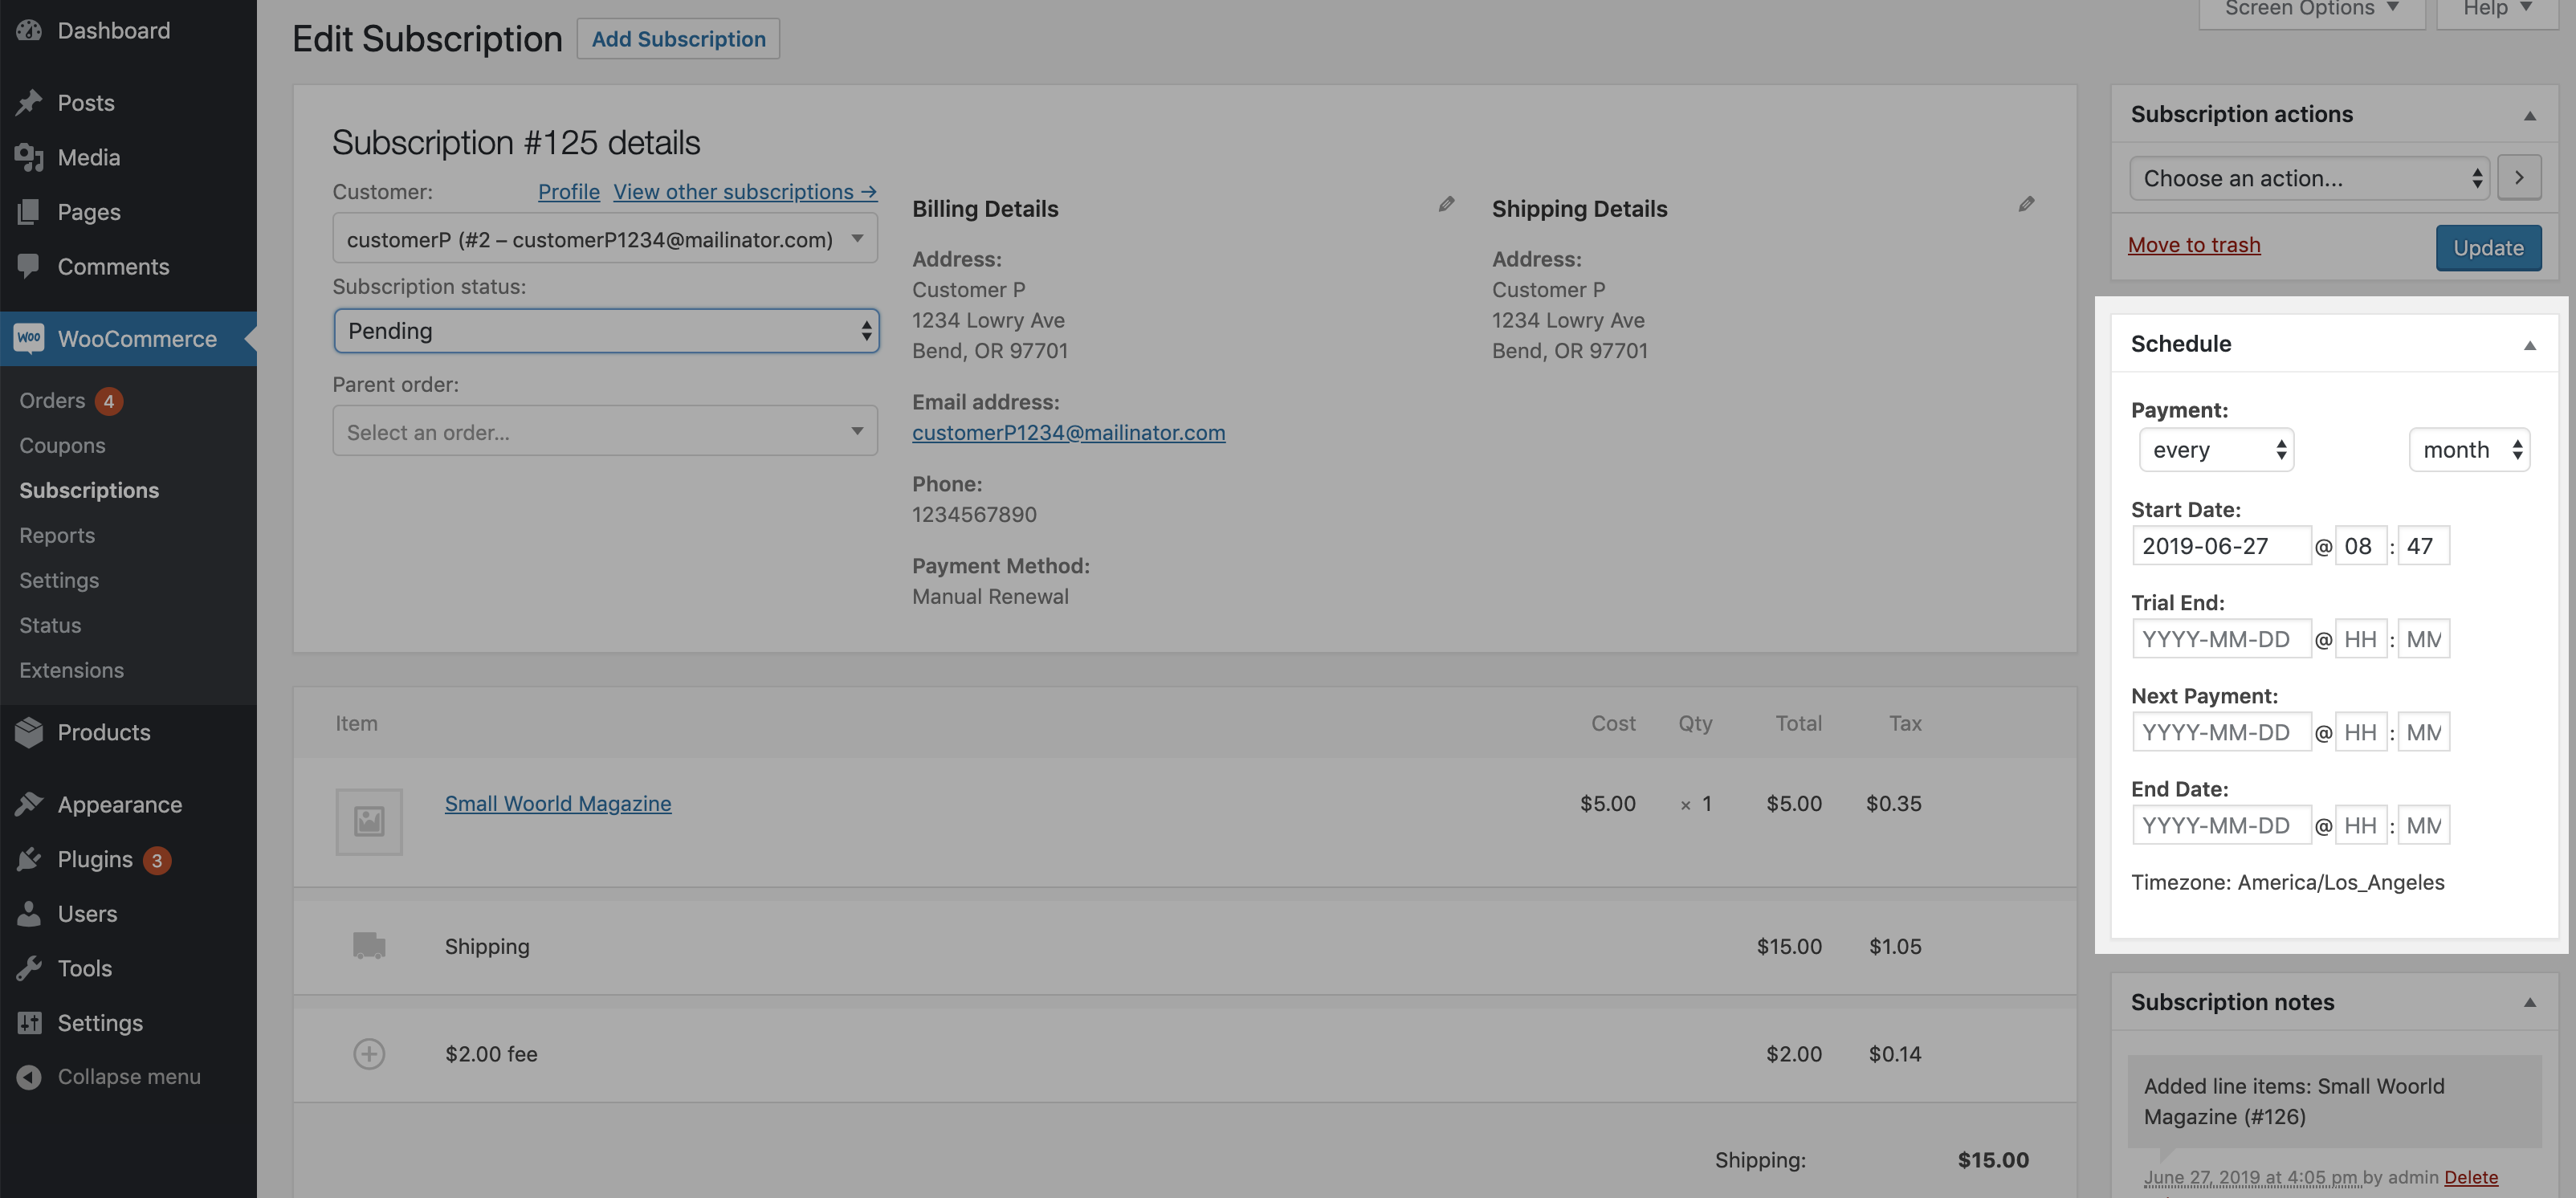Click the plus icon beside the $2.00 fee
This screenshot has width=2576, height=1198.
point(369,1053)
